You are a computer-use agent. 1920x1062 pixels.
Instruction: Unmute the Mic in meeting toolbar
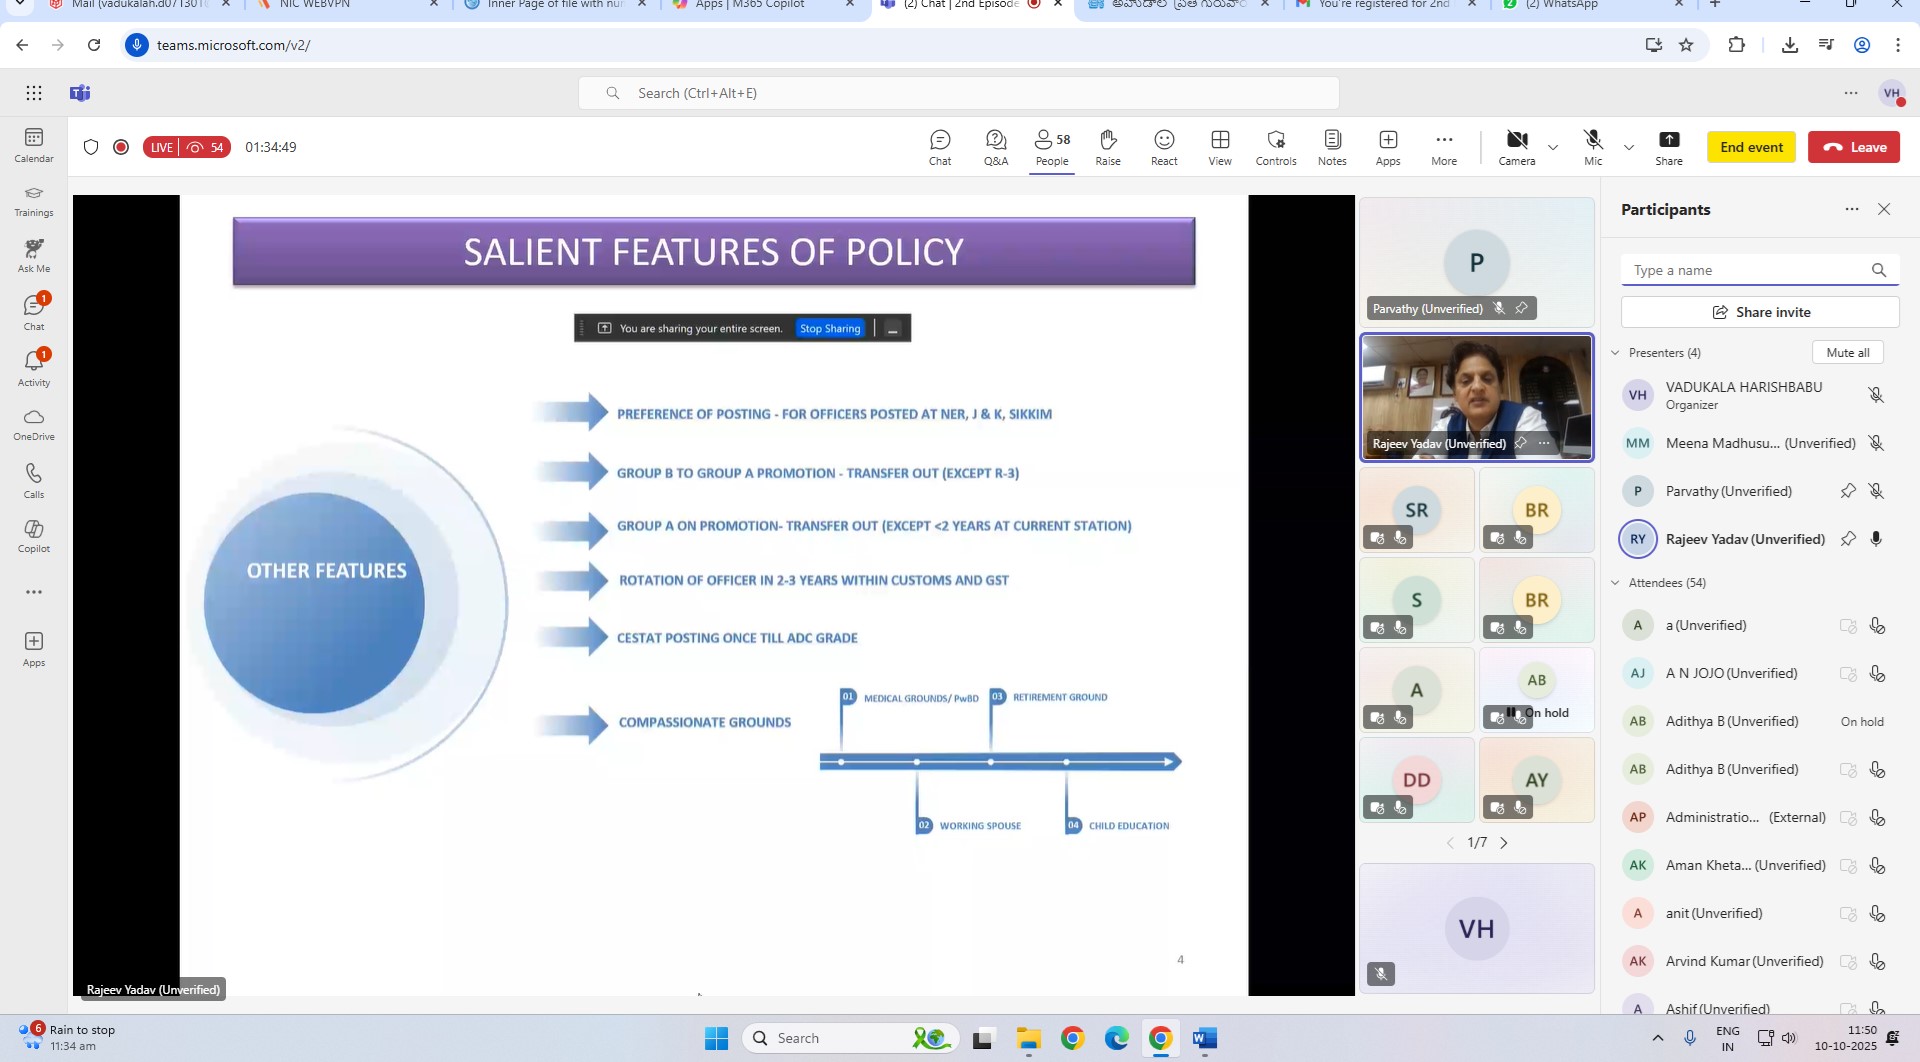point(1593,147)
